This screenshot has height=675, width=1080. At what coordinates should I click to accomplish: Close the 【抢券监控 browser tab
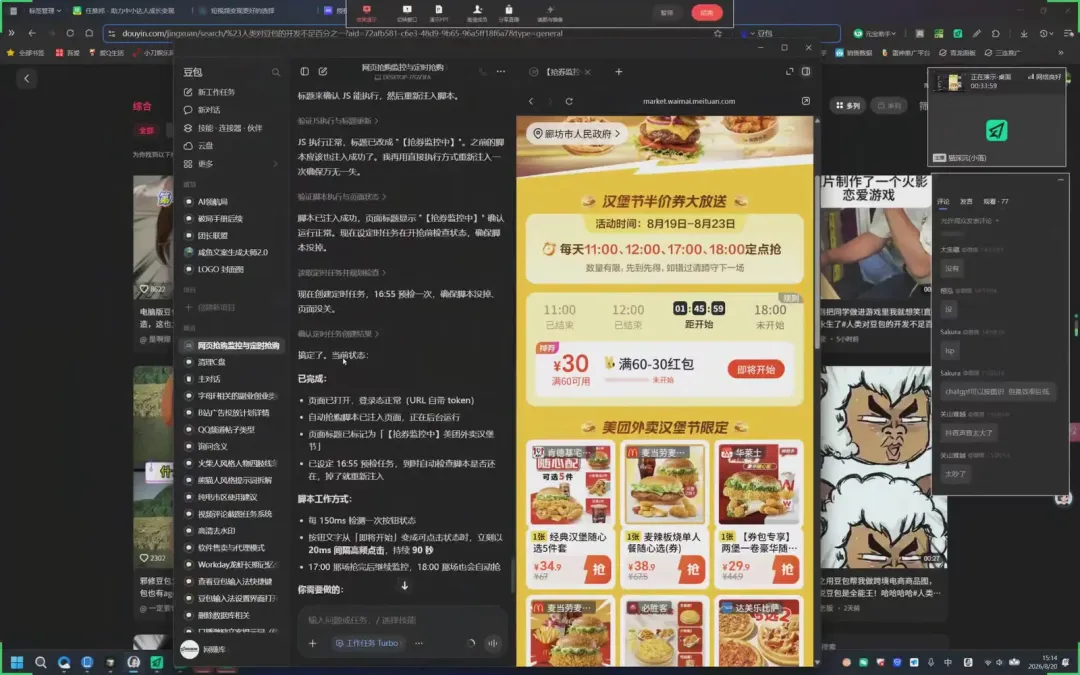pyautogui.click(x=588, y=72)
